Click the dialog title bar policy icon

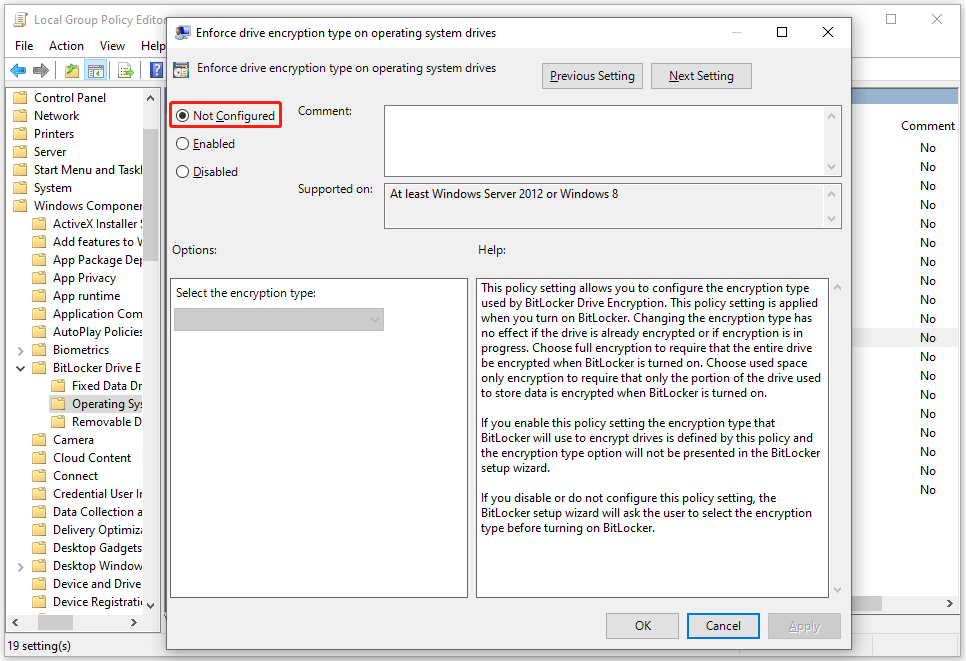[x=182, y=33]
